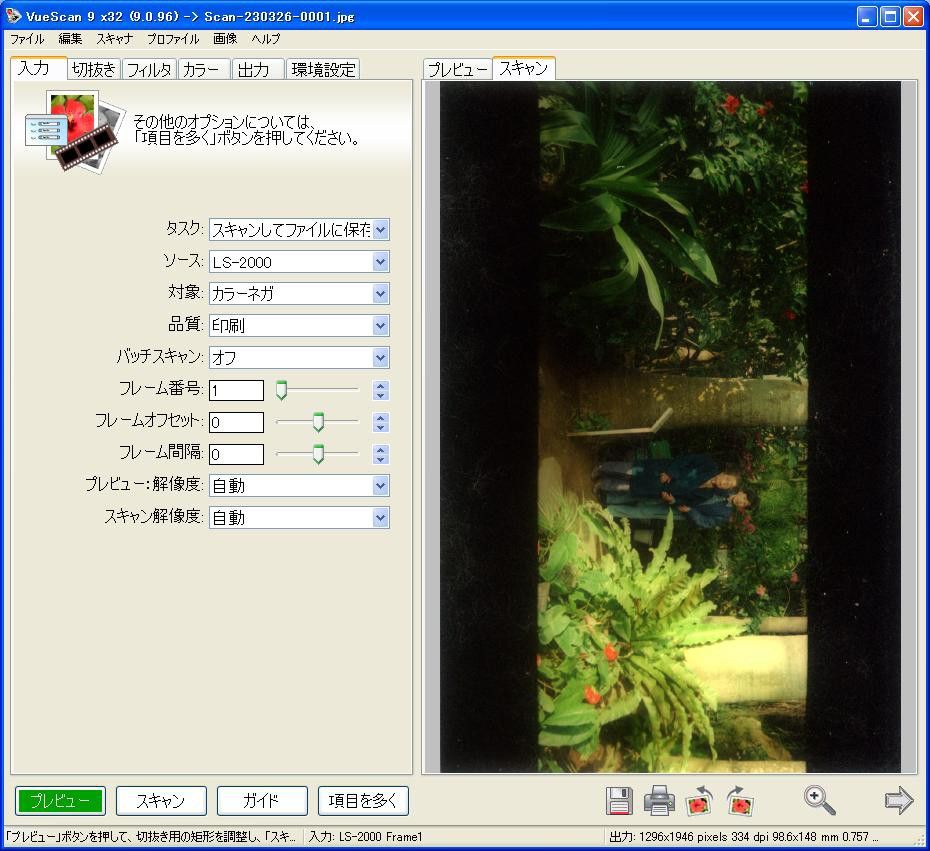Open the 対象 dropdown showing カラーネガ

299,294
